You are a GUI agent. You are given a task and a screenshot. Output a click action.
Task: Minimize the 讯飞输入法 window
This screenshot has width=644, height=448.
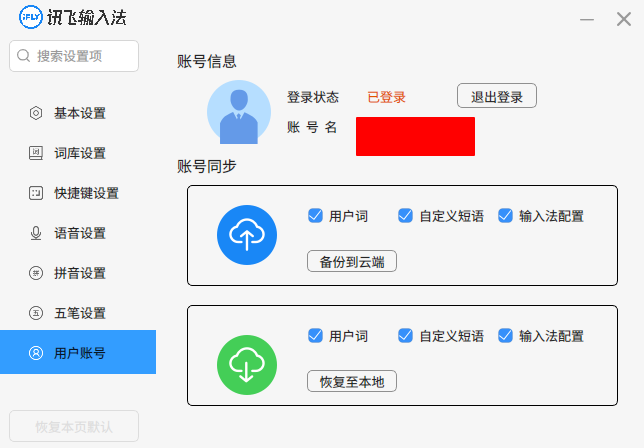[x=587, y=19]
